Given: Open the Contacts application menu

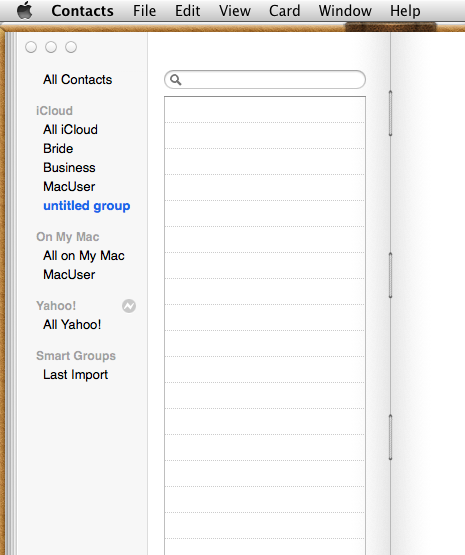Looking at the screenshot, I should pos(82,11).
